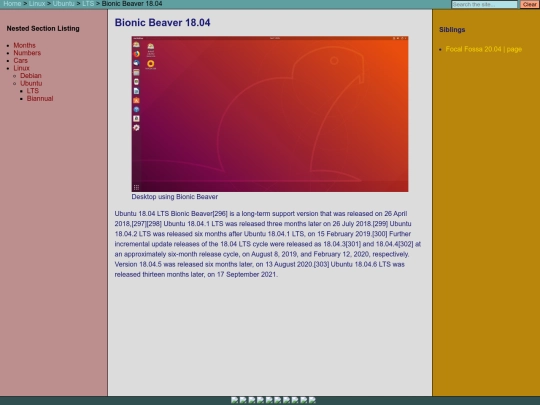Open Cars in the Nested Section Listing

coord(20,61)
